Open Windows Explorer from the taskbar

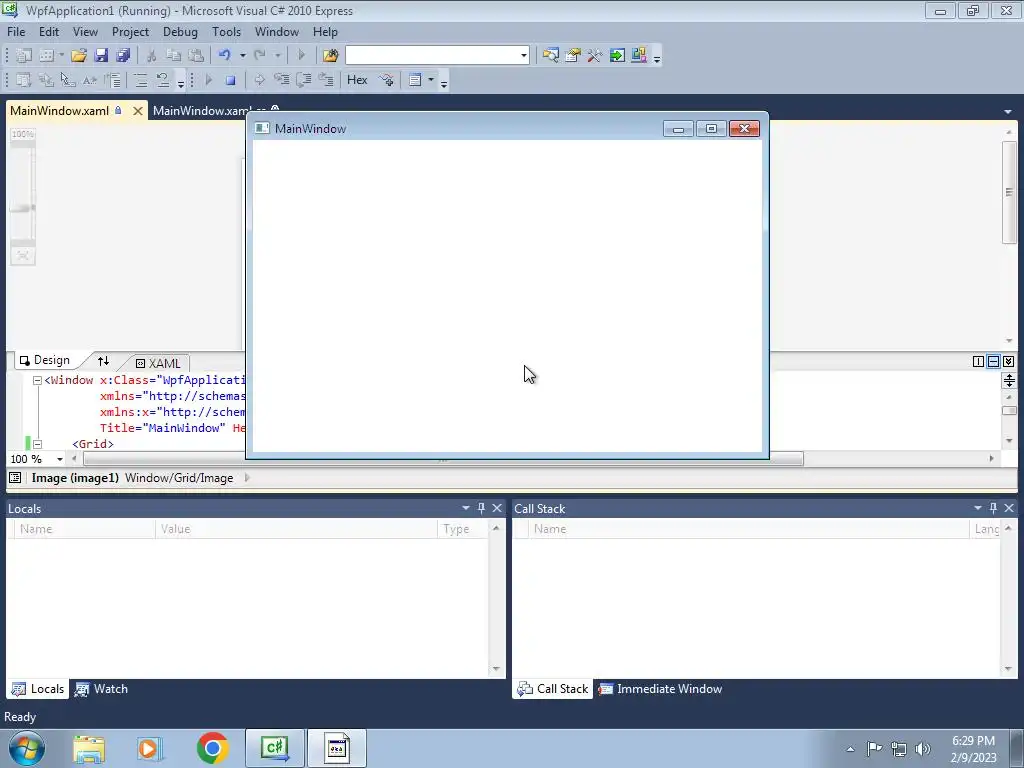[89, 749]
